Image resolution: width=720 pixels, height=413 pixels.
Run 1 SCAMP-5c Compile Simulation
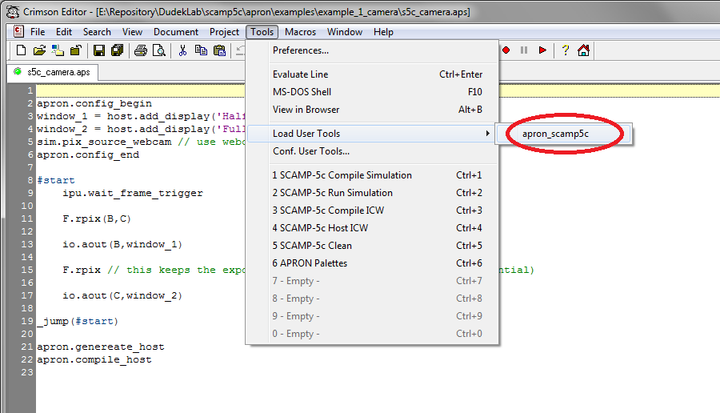coord(373,175)
